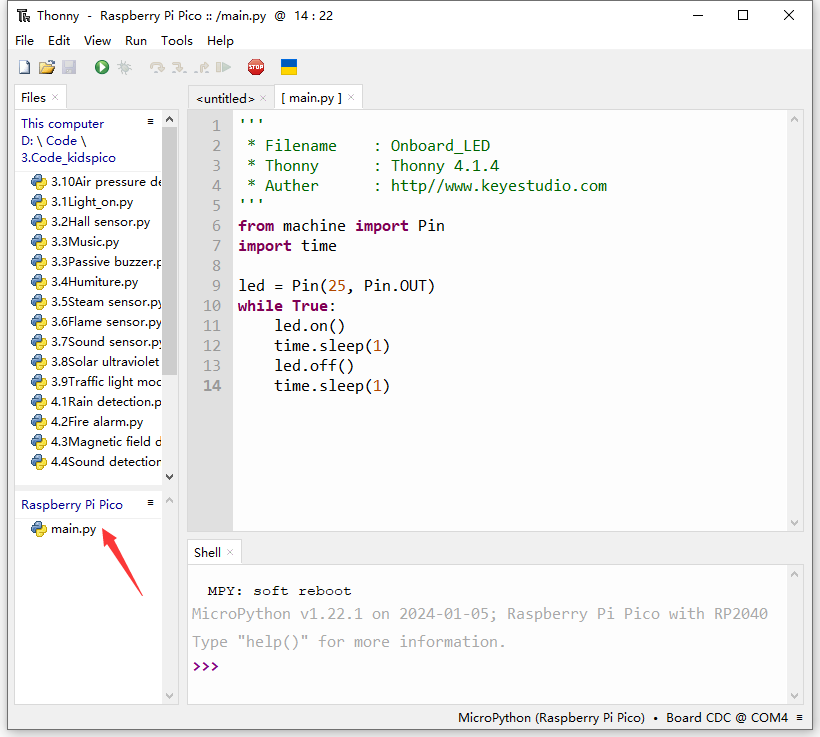Close the <untitled> tab
Image resolution: width=820 pixels, height=737 pixels.
(263, 98)
